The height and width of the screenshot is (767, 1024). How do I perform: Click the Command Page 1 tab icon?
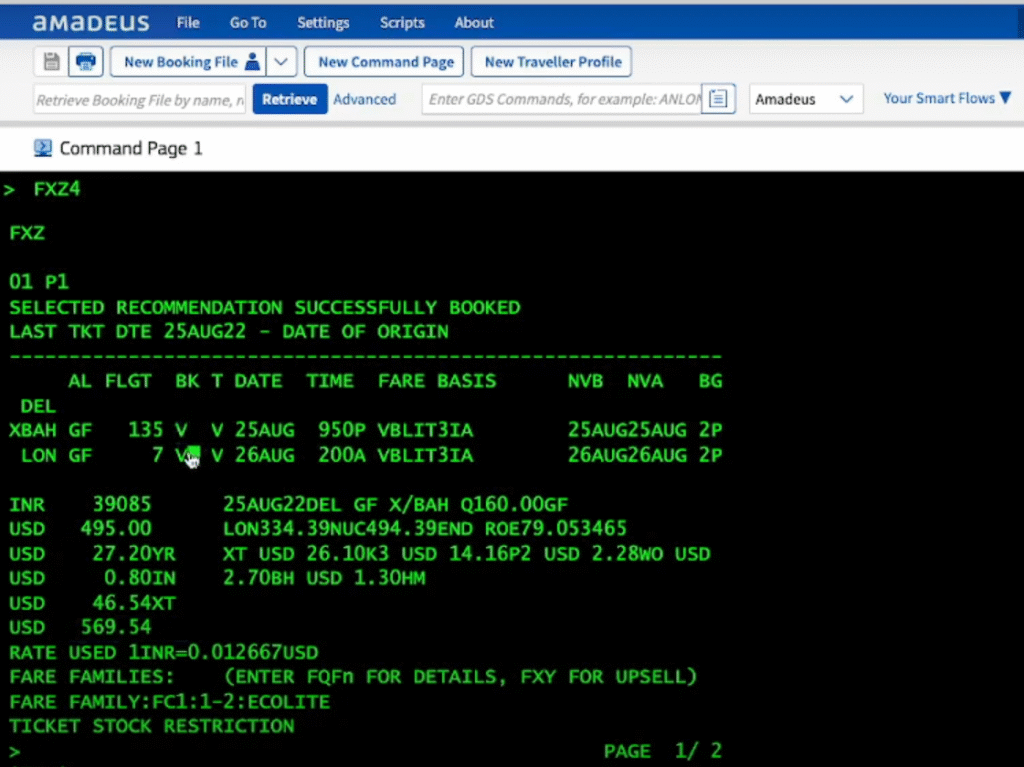tap(42, 148)
